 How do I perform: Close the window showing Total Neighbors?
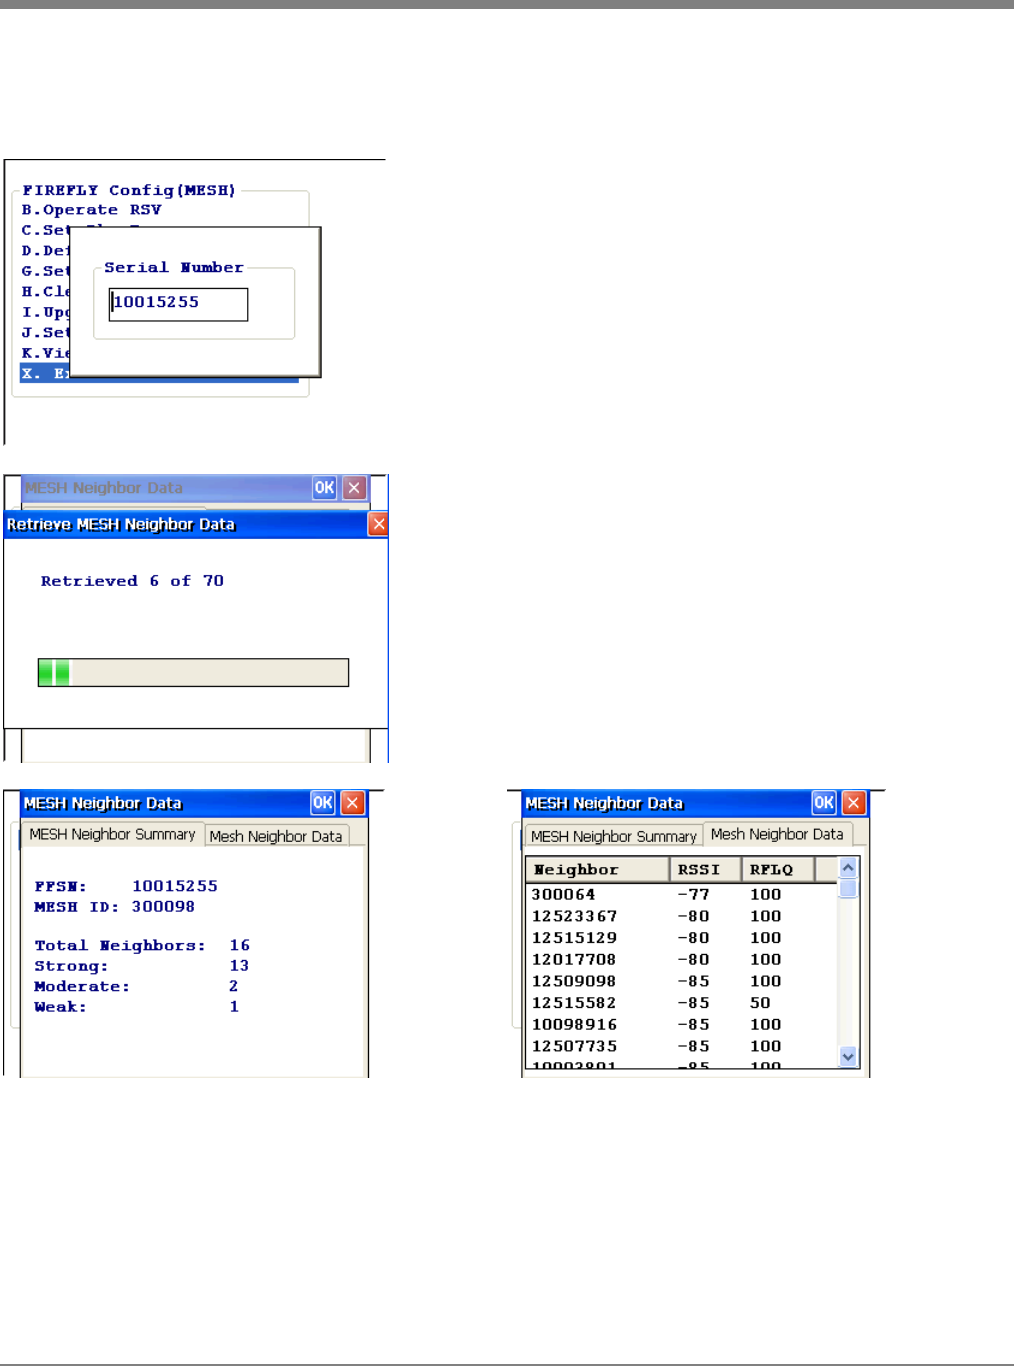click(353, 803)
